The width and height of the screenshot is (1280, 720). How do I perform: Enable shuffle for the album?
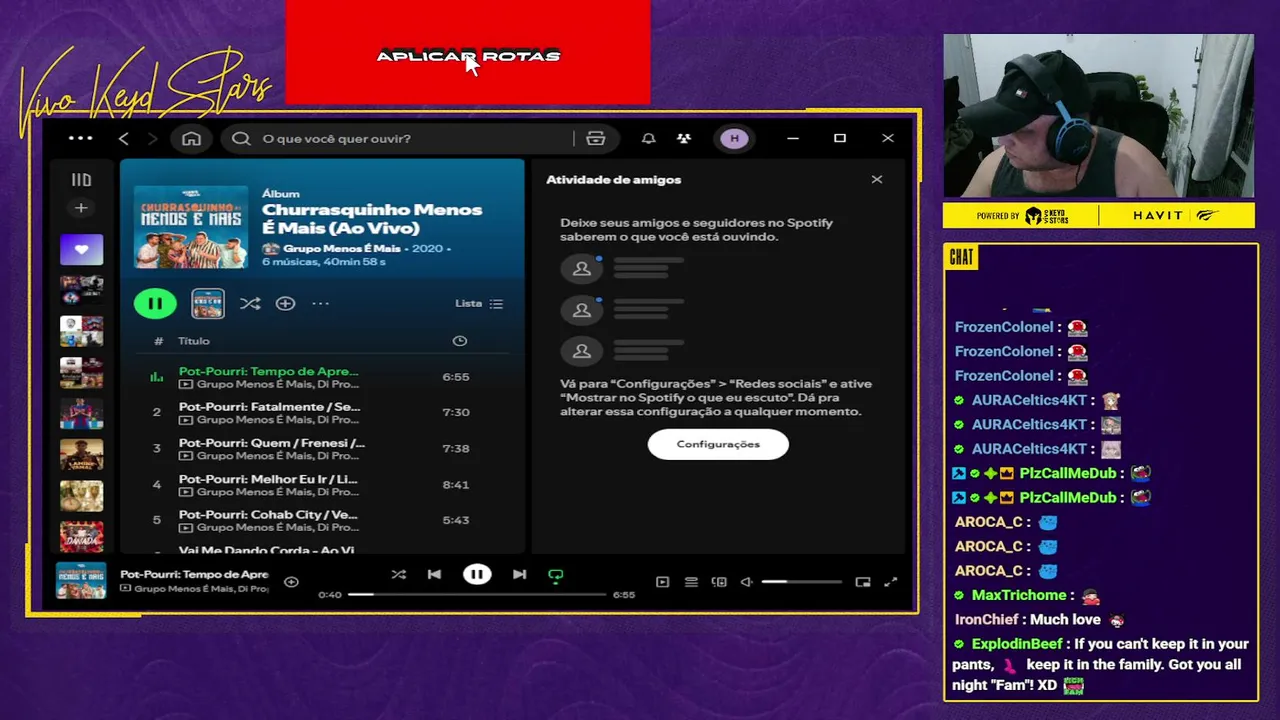[x=250, y=303]
